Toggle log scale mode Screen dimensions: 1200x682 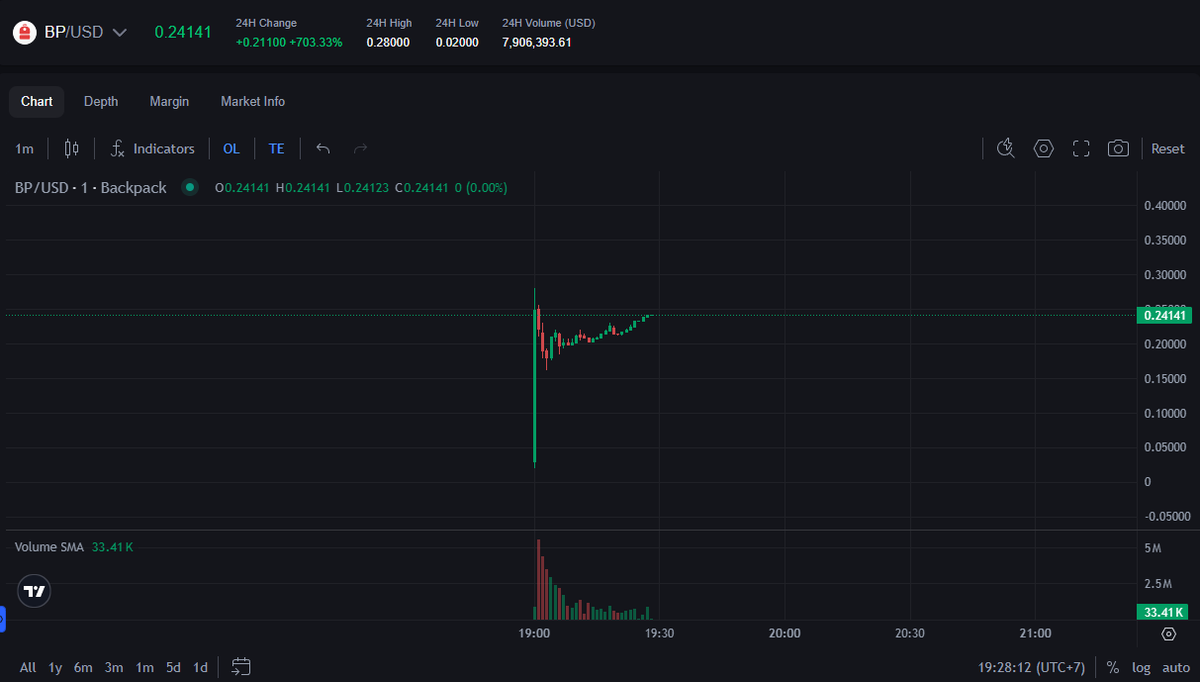[1141, 667]
